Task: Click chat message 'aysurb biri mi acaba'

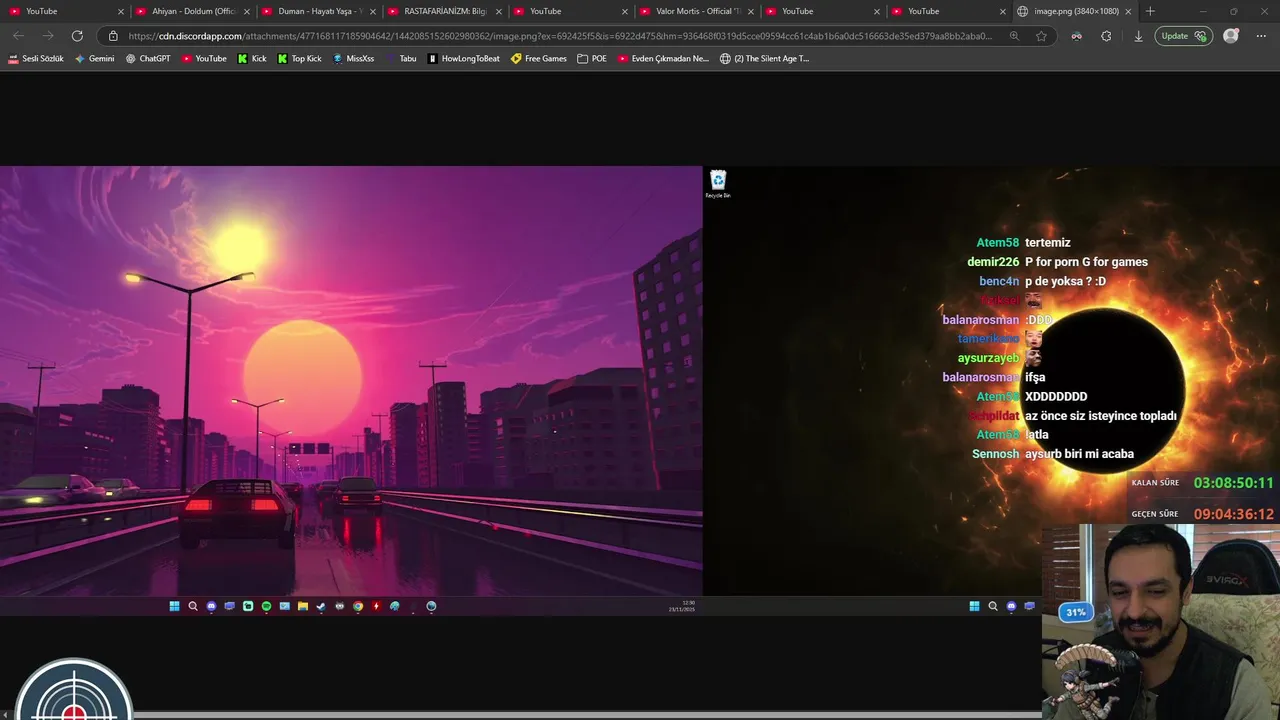Action: point(1079,454)
